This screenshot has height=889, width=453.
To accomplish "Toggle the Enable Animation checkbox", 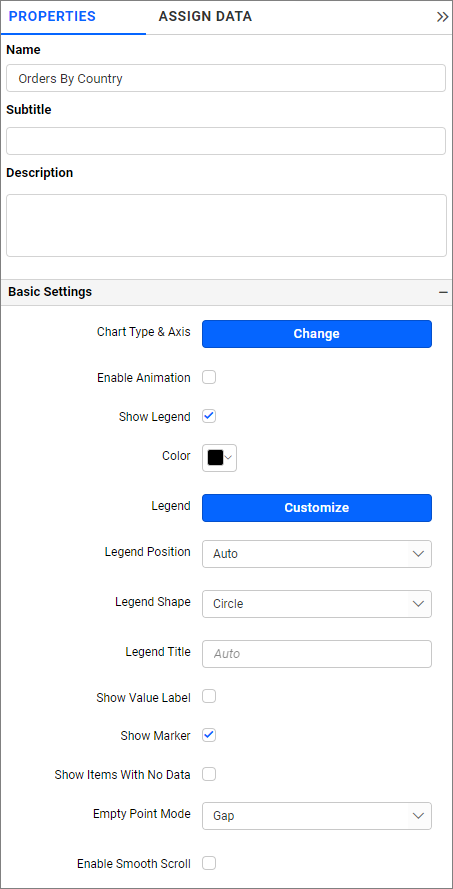I will click(209, 378).
